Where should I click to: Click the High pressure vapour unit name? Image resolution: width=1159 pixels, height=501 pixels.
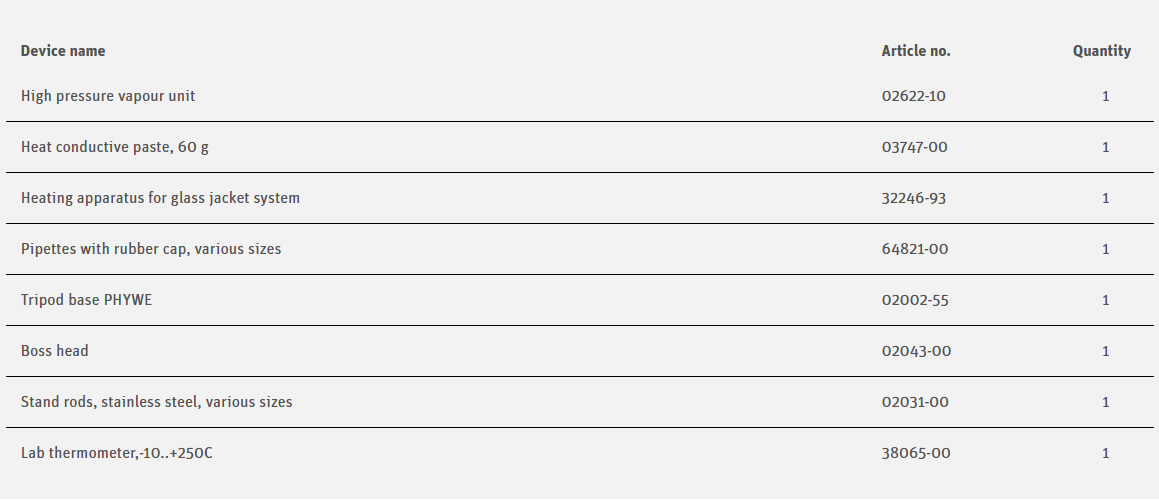click(108, 96)
